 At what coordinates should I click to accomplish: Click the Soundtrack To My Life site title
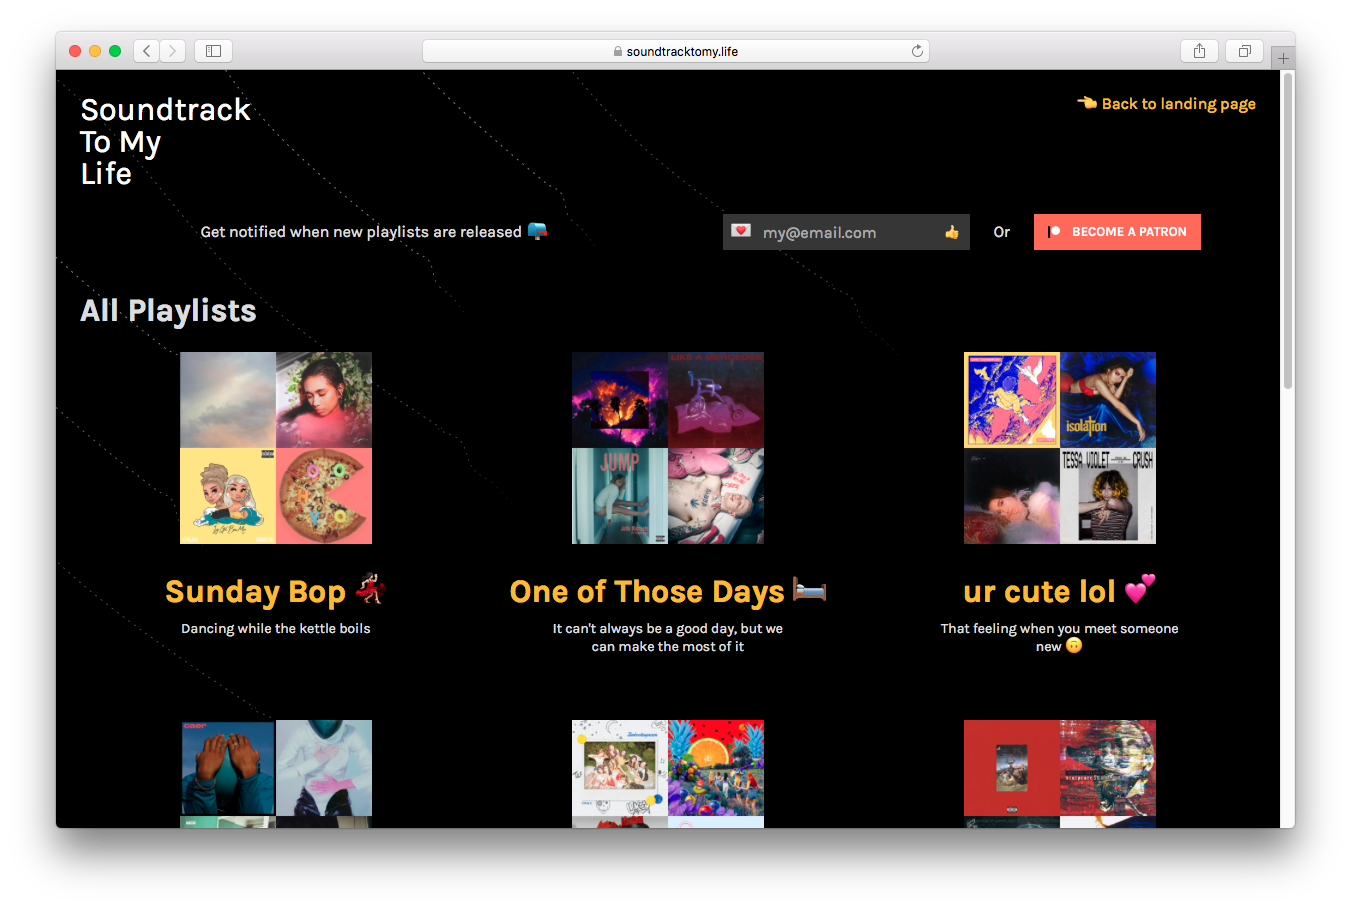click(x=165, y=140)
